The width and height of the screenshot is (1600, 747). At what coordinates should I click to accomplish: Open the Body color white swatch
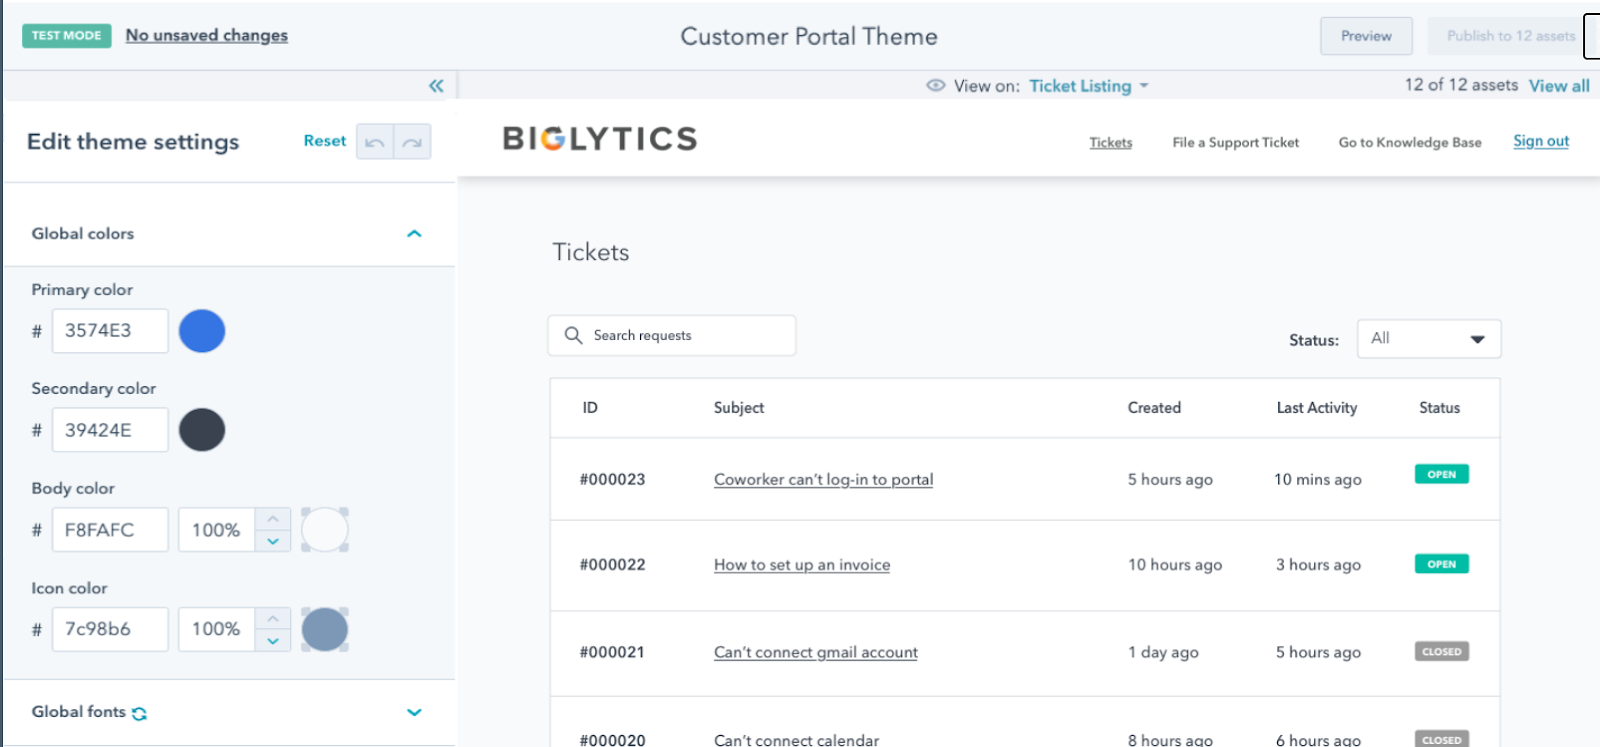(325, 530)
